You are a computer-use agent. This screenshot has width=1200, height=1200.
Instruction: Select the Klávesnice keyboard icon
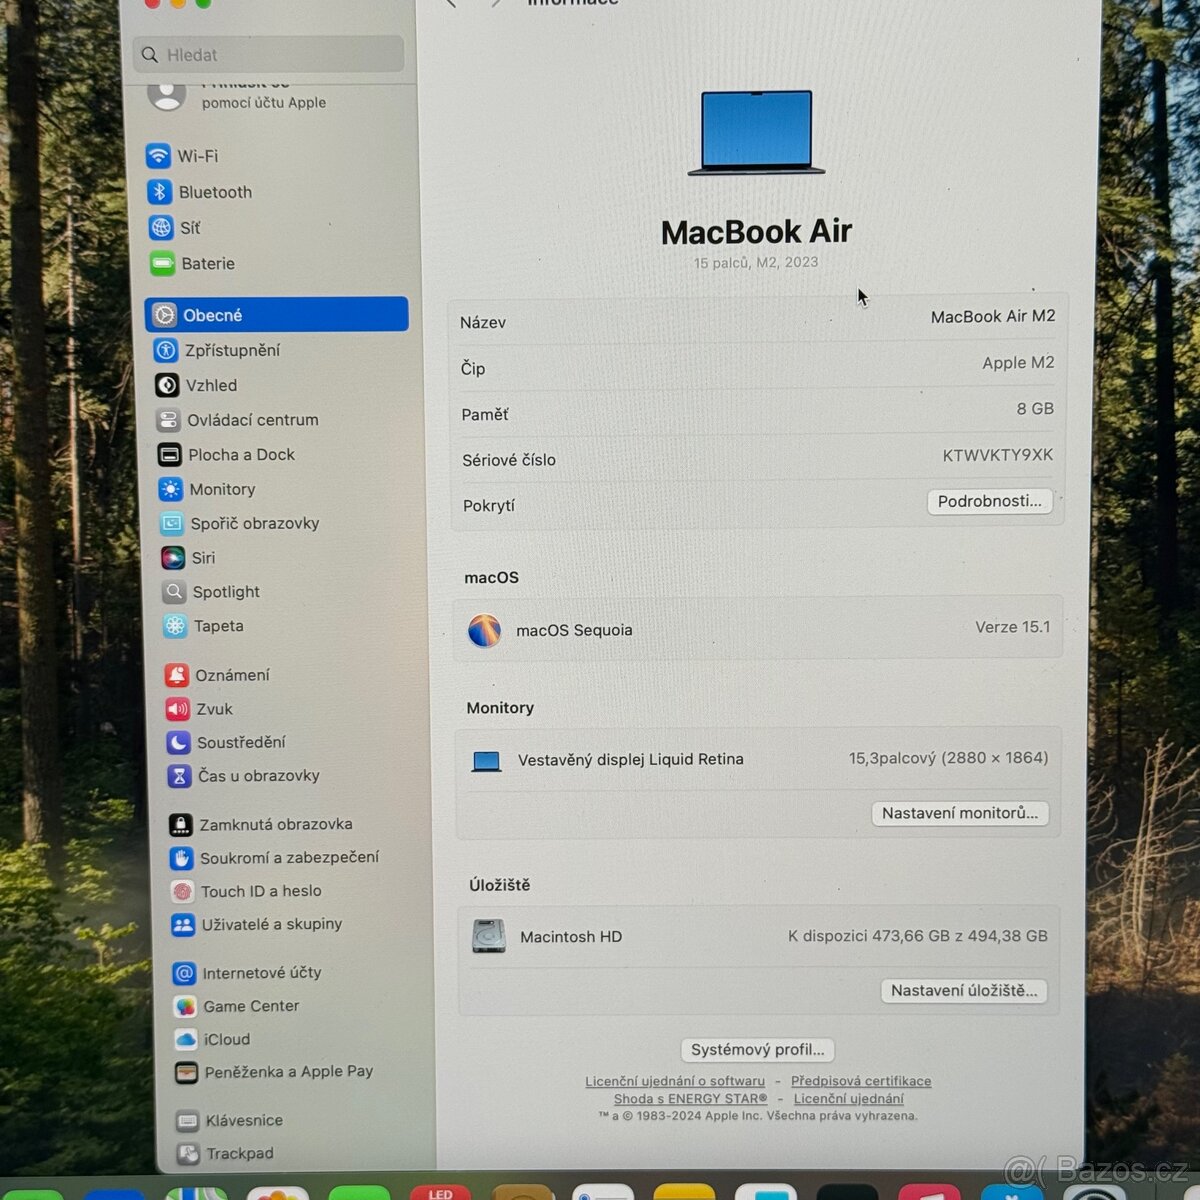click(x=187, y=1120)
